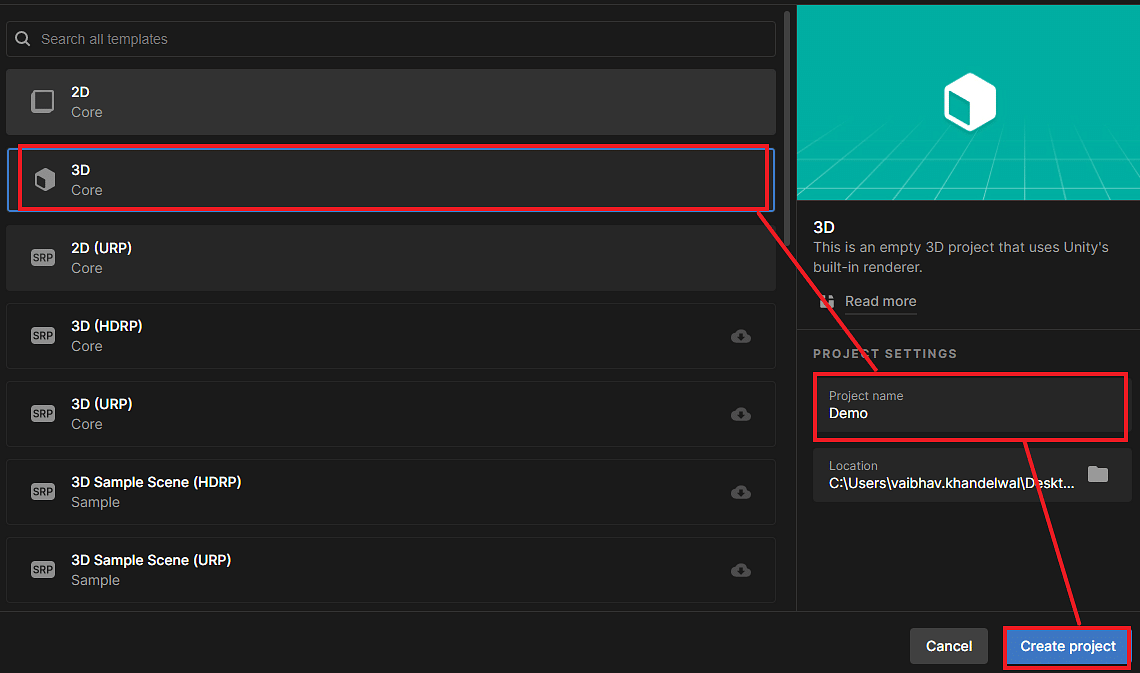Click the SRP badge for 3D (URP)
This screenshot has height=673, width=1140.
coord(43,414)
